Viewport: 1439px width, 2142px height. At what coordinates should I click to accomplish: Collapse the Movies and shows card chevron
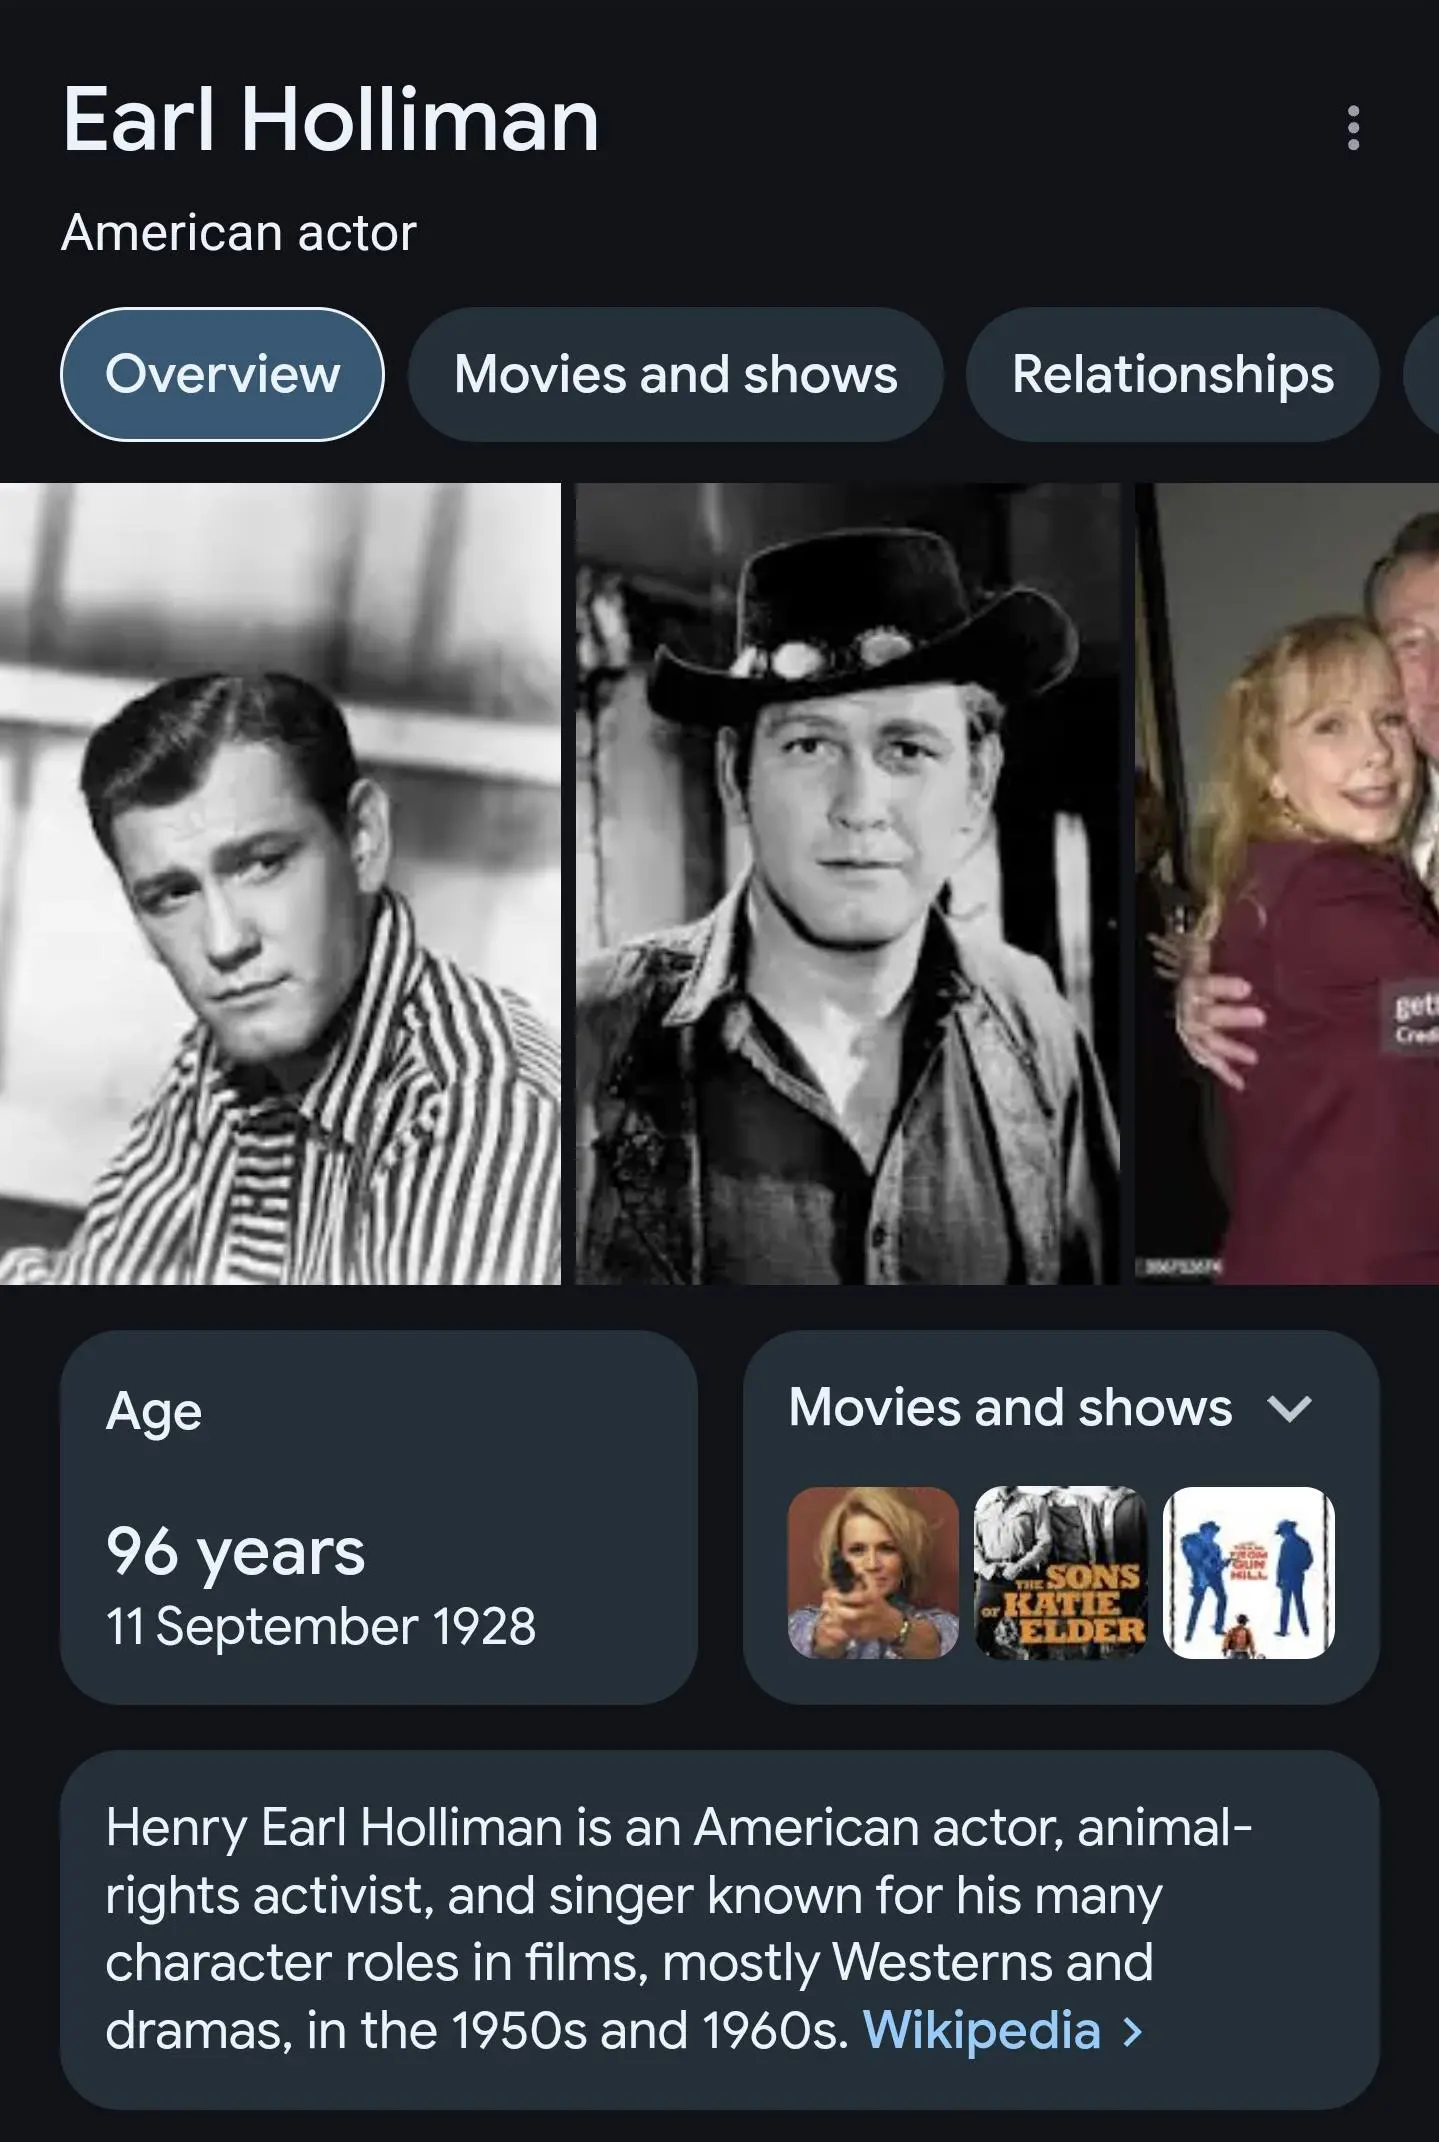click(1289, 1410)
